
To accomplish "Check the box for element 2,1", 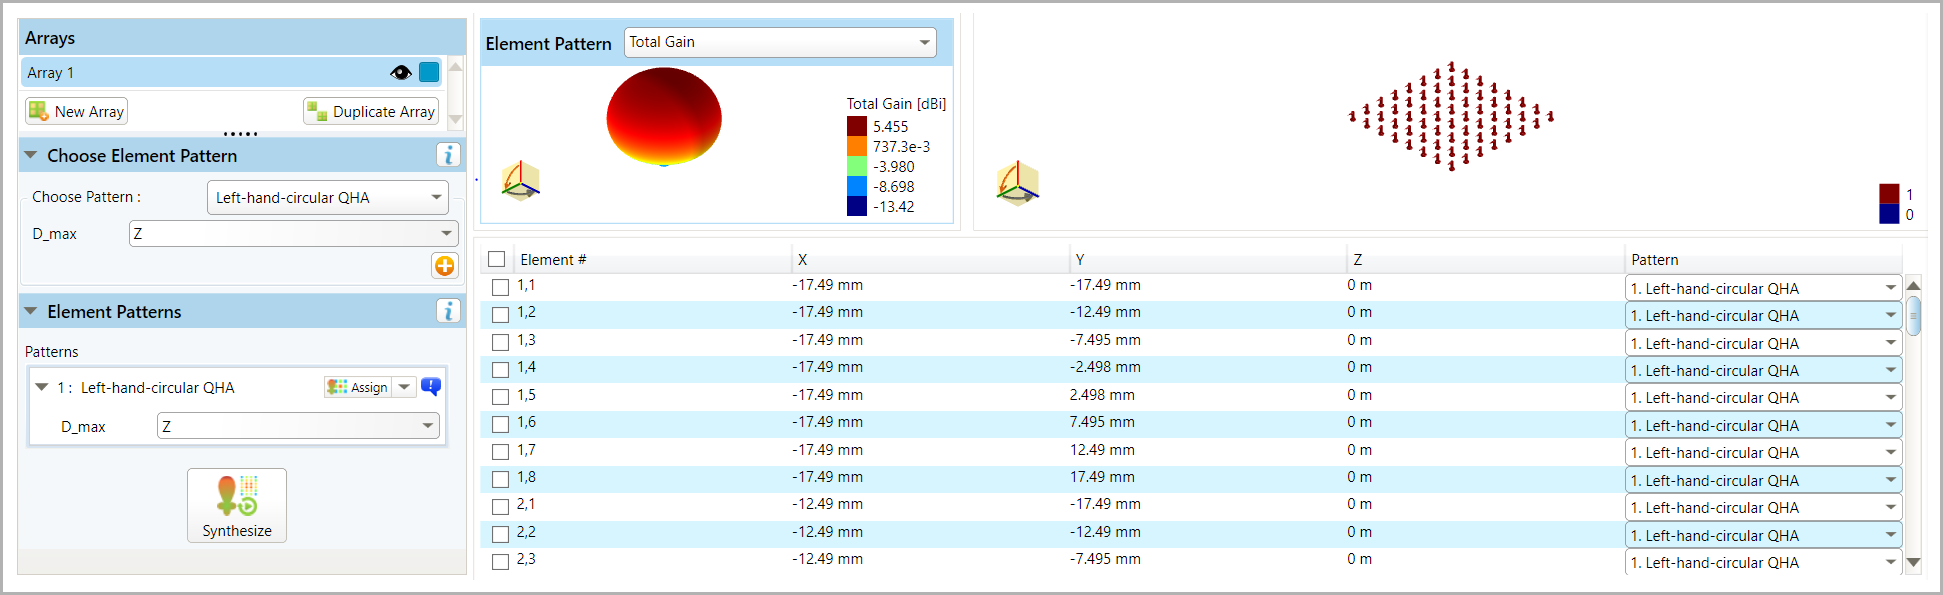I will (501, 507).
